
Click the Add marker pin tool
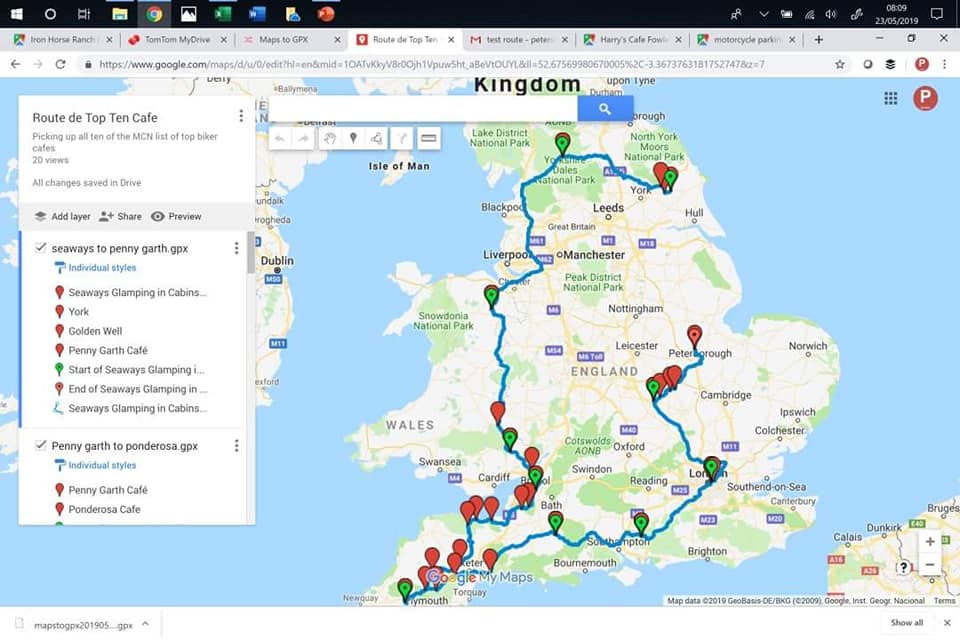353,138
